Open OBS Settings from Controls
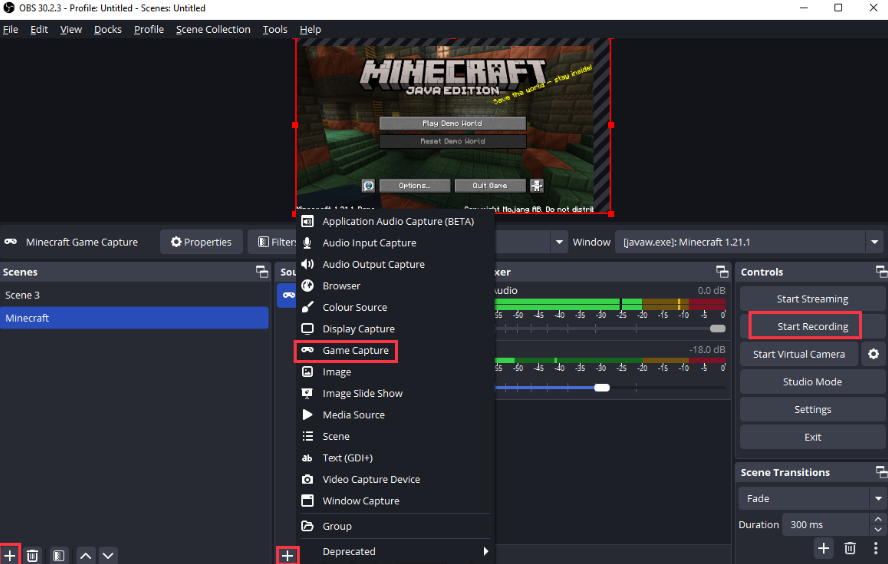This screenshot has height=564, width=888. click(x=812, y=409)
